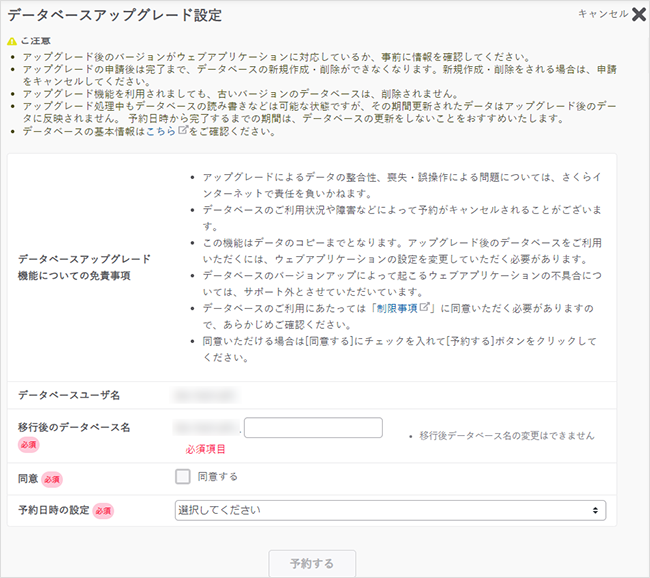Click external-link icon beside こちら

coord(182,132)
